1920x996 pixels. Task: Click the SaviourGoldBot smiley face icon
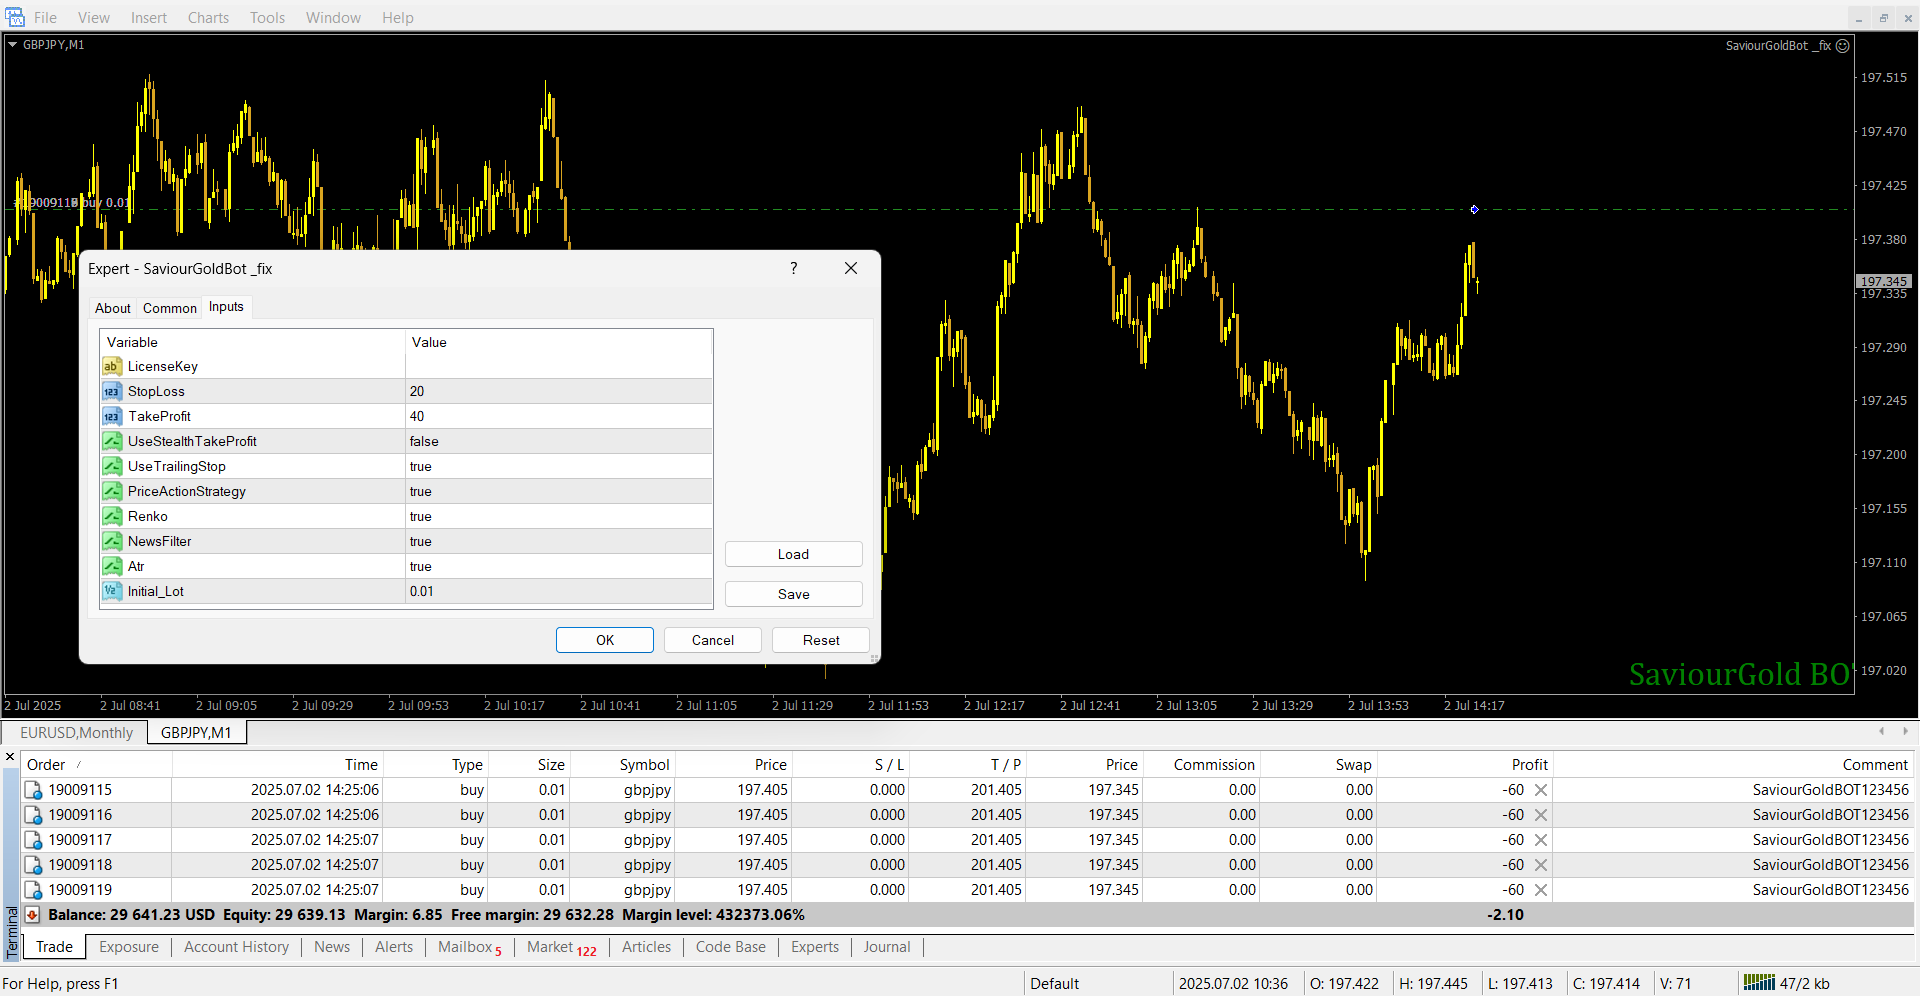(x=1843, y=46)
